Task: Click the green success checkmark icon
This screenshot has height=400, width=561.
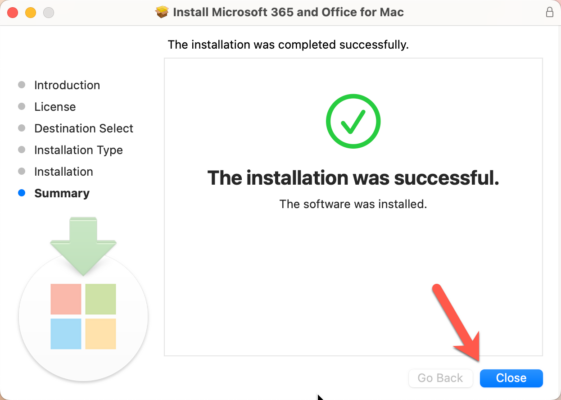Action: coord(353,121)
